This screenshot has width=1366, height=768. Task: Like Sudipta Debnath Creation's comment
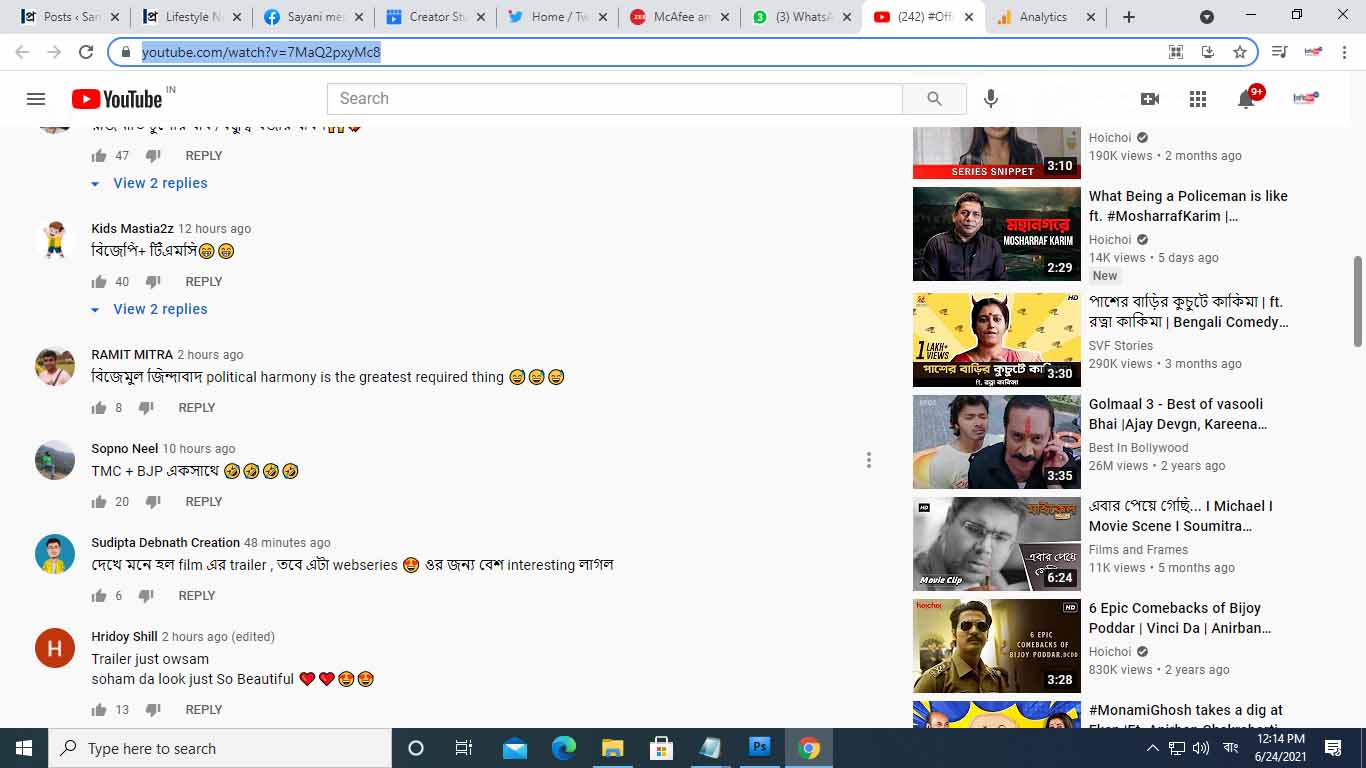point(99,596)
